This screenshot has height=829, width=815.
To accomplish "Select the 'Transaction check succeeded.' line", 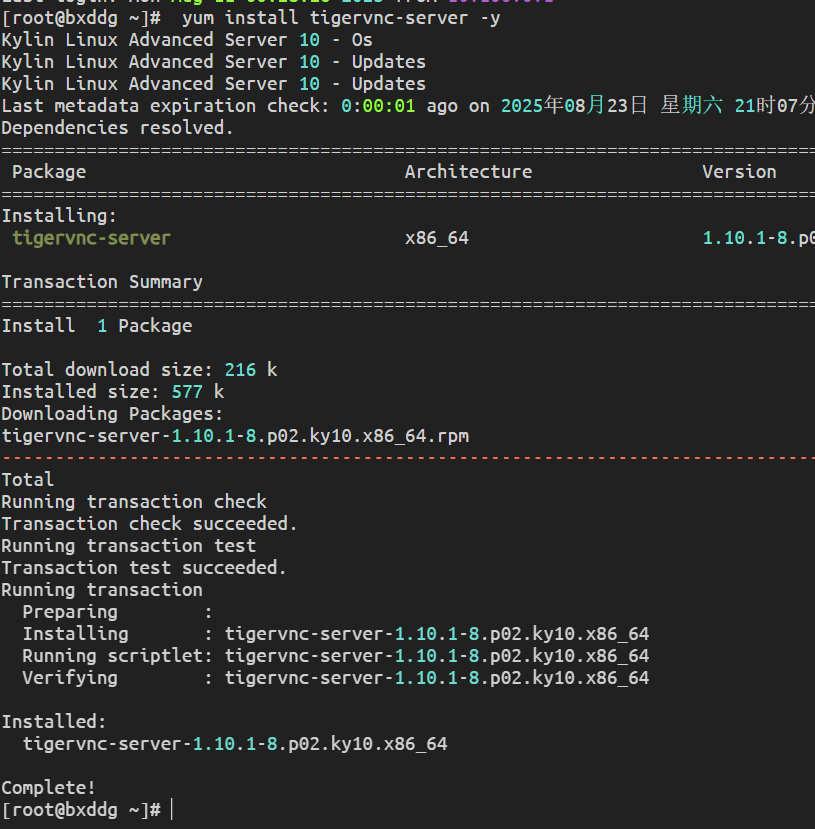I will 150,524.
